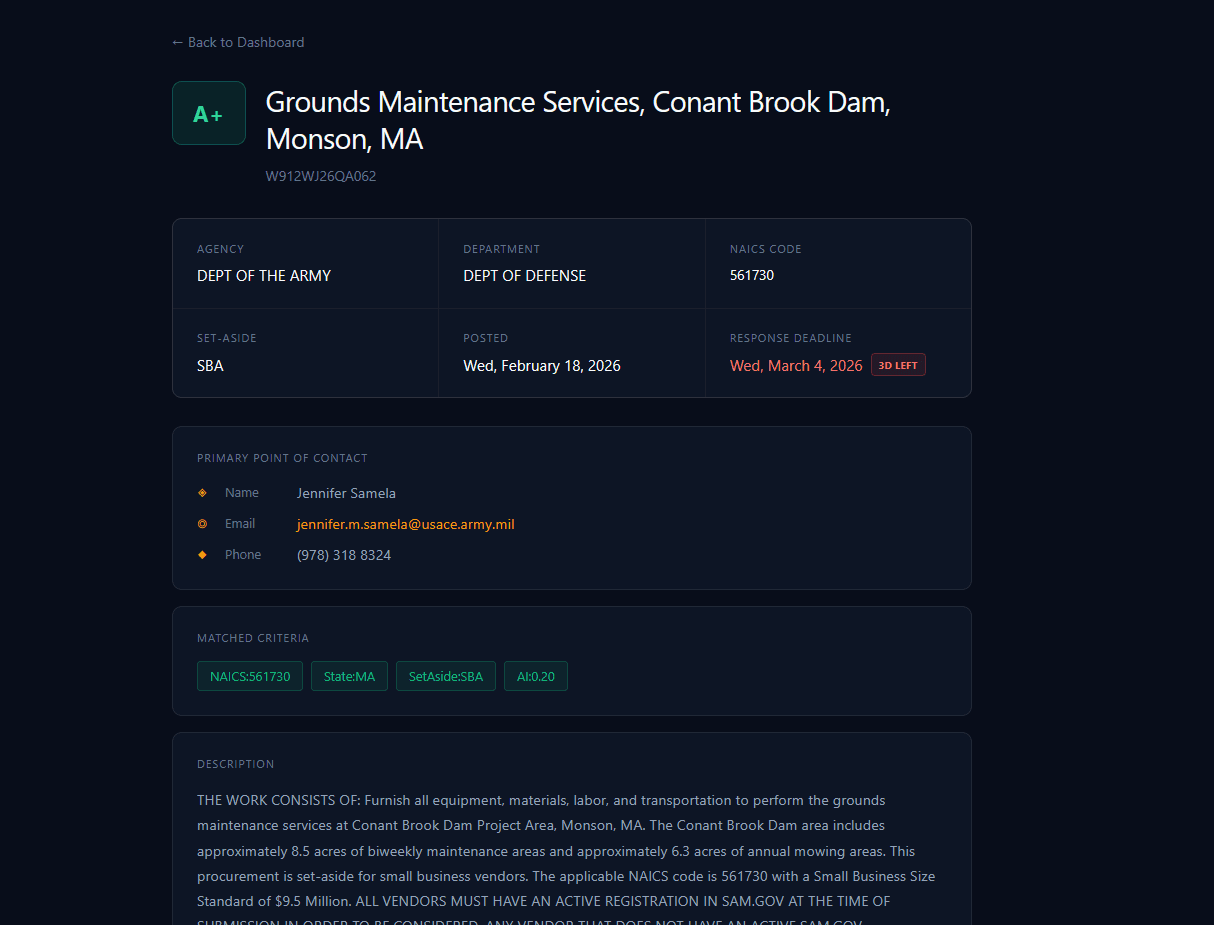The image size is (1214, 925).
Task: Click the orange diamond icon beside Phone
Action: tap(202, 554)
